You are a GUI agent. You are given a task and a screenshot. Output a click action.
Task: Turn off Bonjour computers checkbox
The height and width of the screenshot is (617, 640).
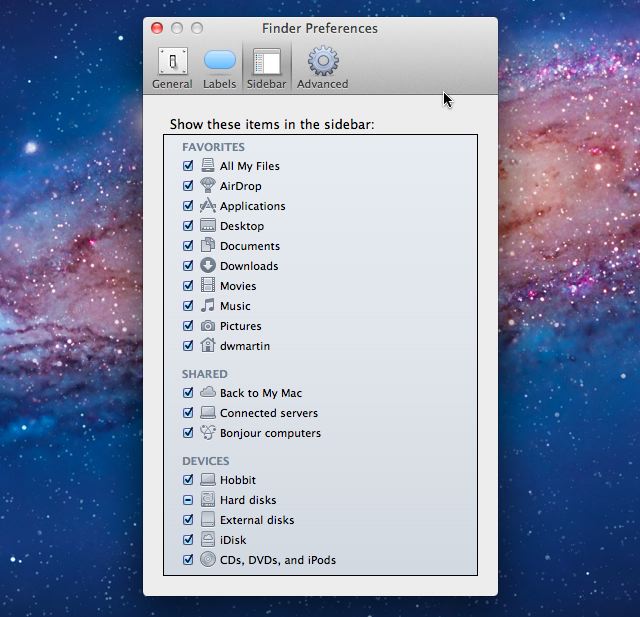tap(188, 433)
